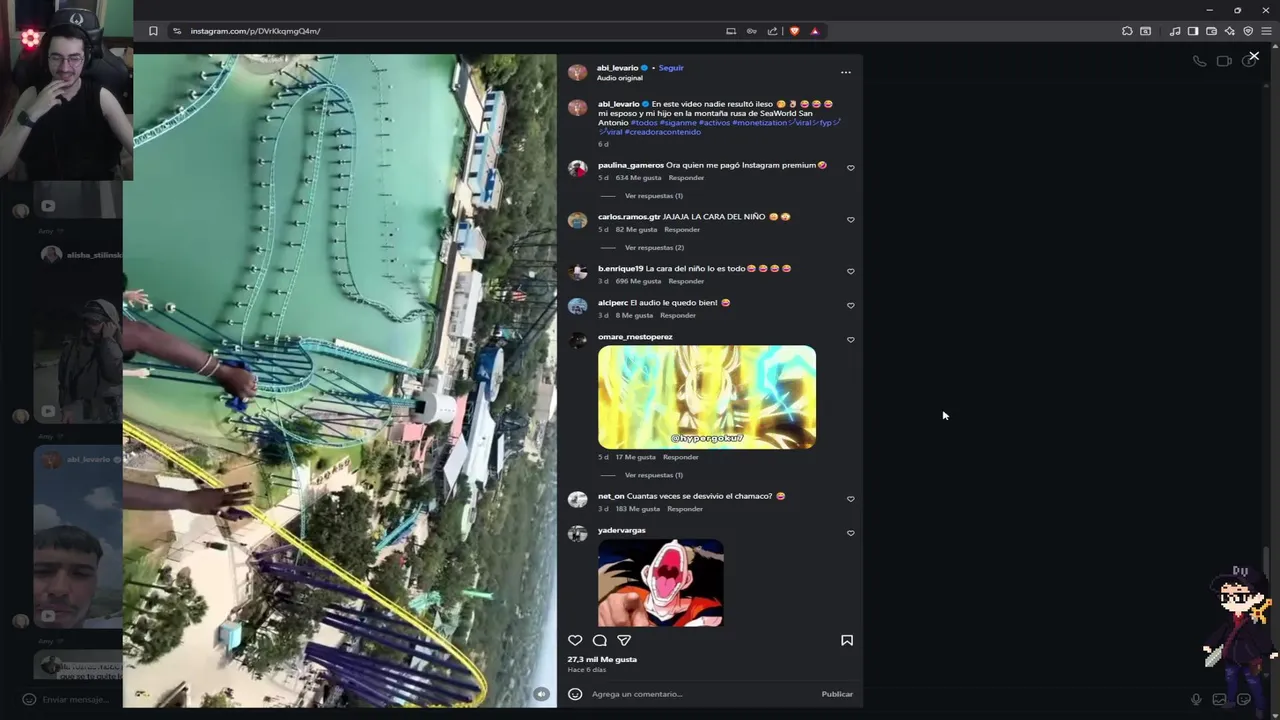Open the Brave playlist music note icon
1280x720 pixels.
[1175, 31]
